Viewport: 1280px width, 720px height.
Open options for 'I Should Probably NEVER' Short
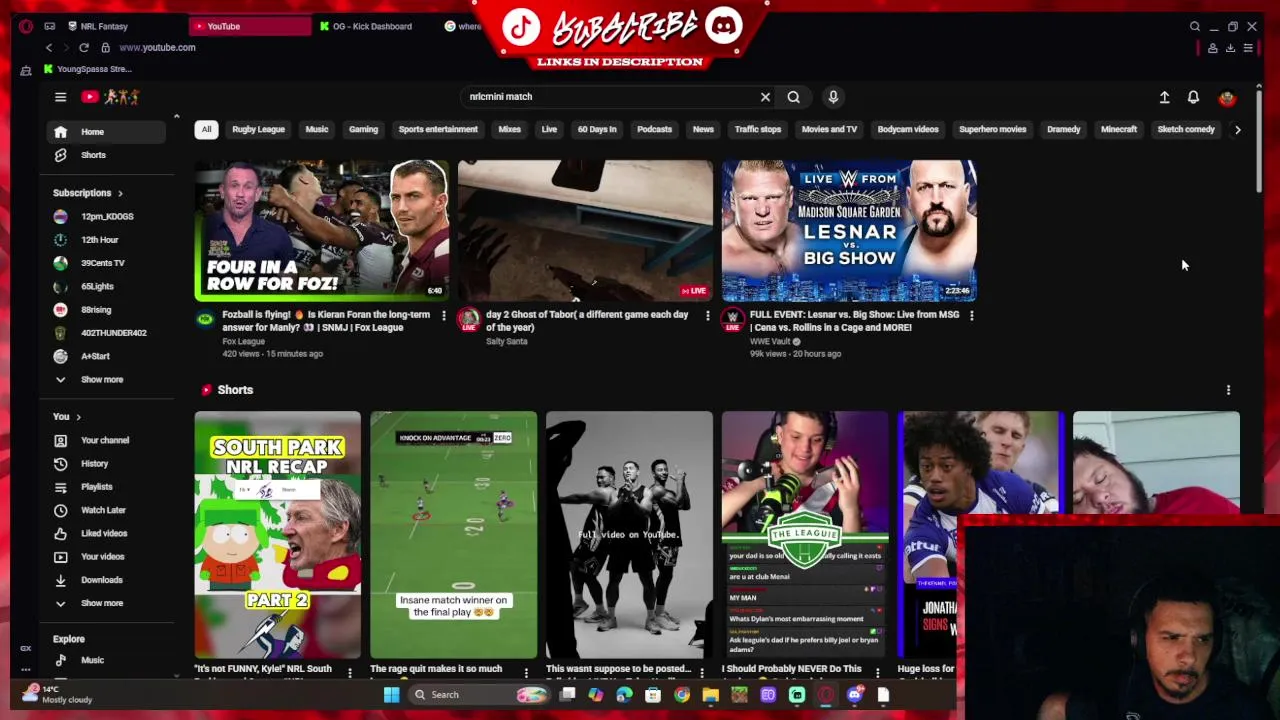[878, 672]
